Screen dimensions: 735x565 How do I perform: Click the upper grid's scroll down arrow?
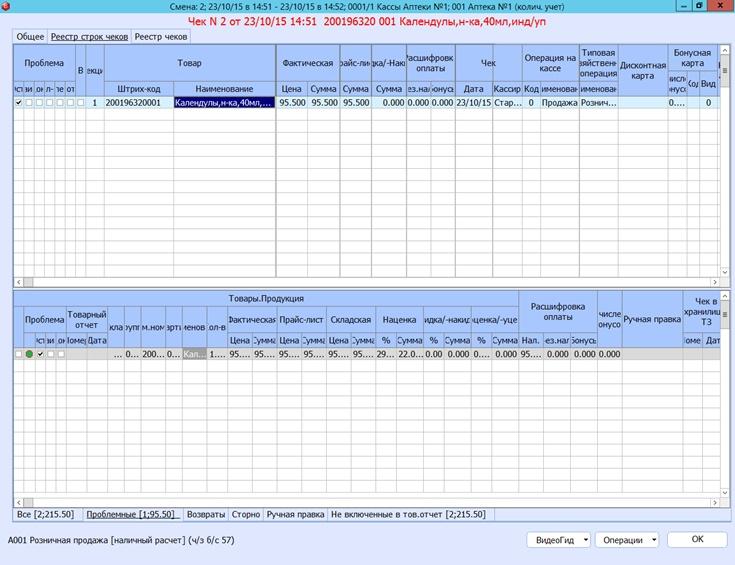(725, 272)
